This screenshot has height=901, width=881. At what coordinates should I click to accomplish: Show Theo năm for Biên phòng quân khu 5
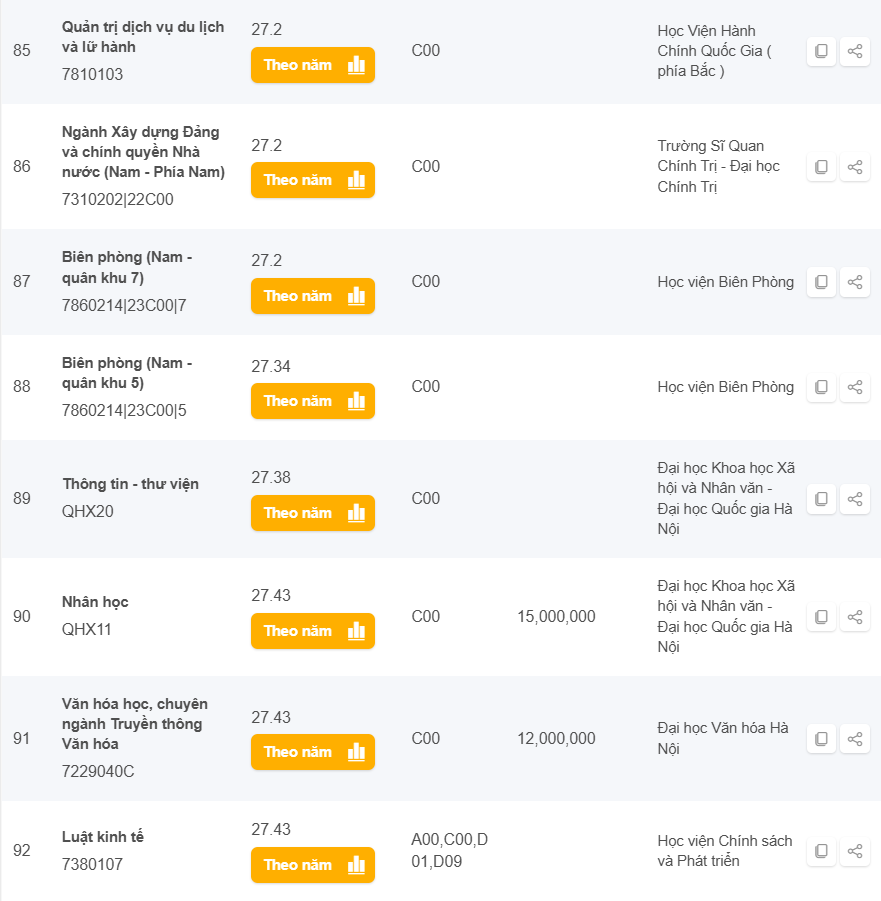pos(312,401)
